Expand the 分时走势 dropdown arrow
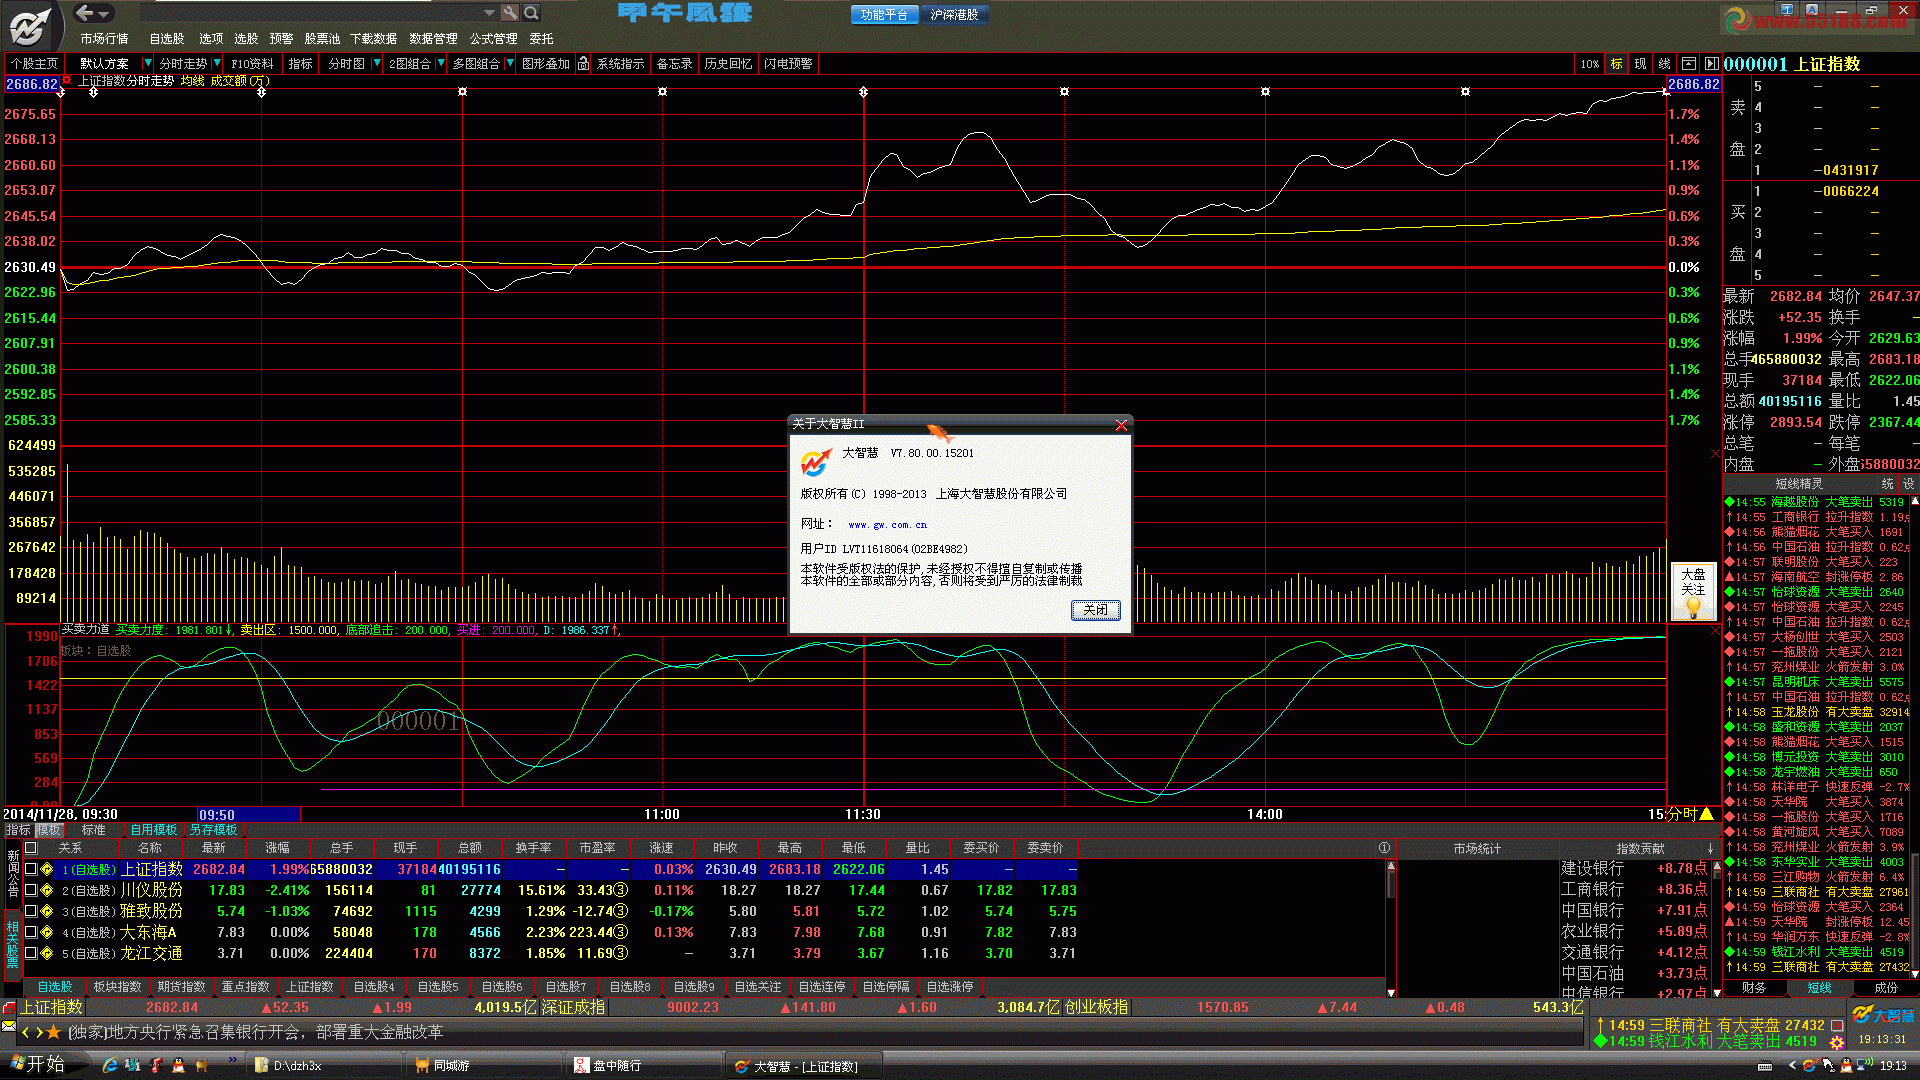The image size is (1920, 1080). pyautogui.click(x=217, y=64)
